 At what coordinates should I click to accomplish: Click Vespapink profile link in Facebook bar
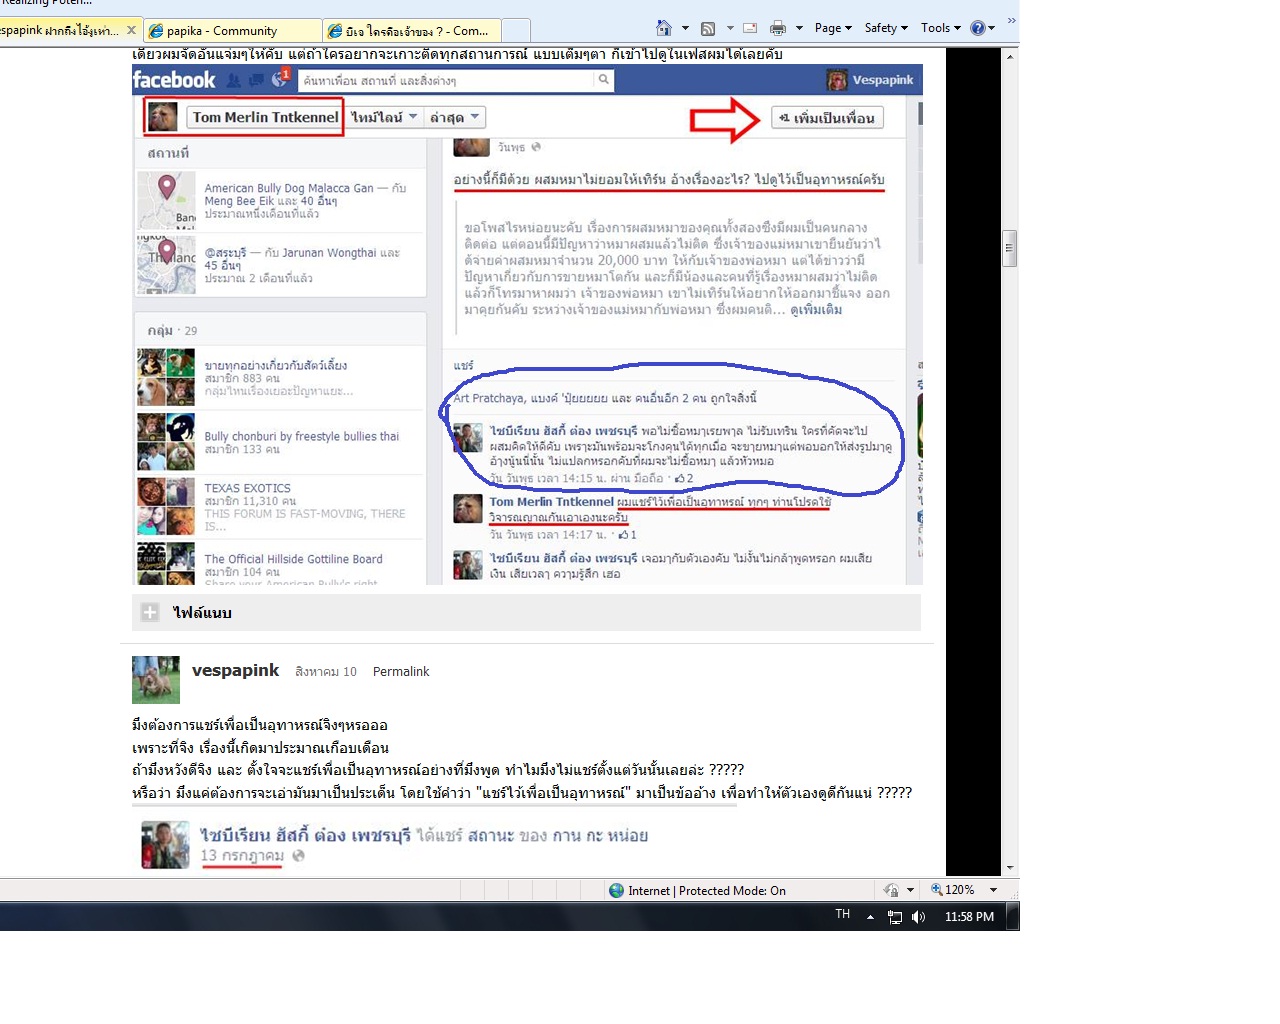pyautogui.click(x=871, y=80)
